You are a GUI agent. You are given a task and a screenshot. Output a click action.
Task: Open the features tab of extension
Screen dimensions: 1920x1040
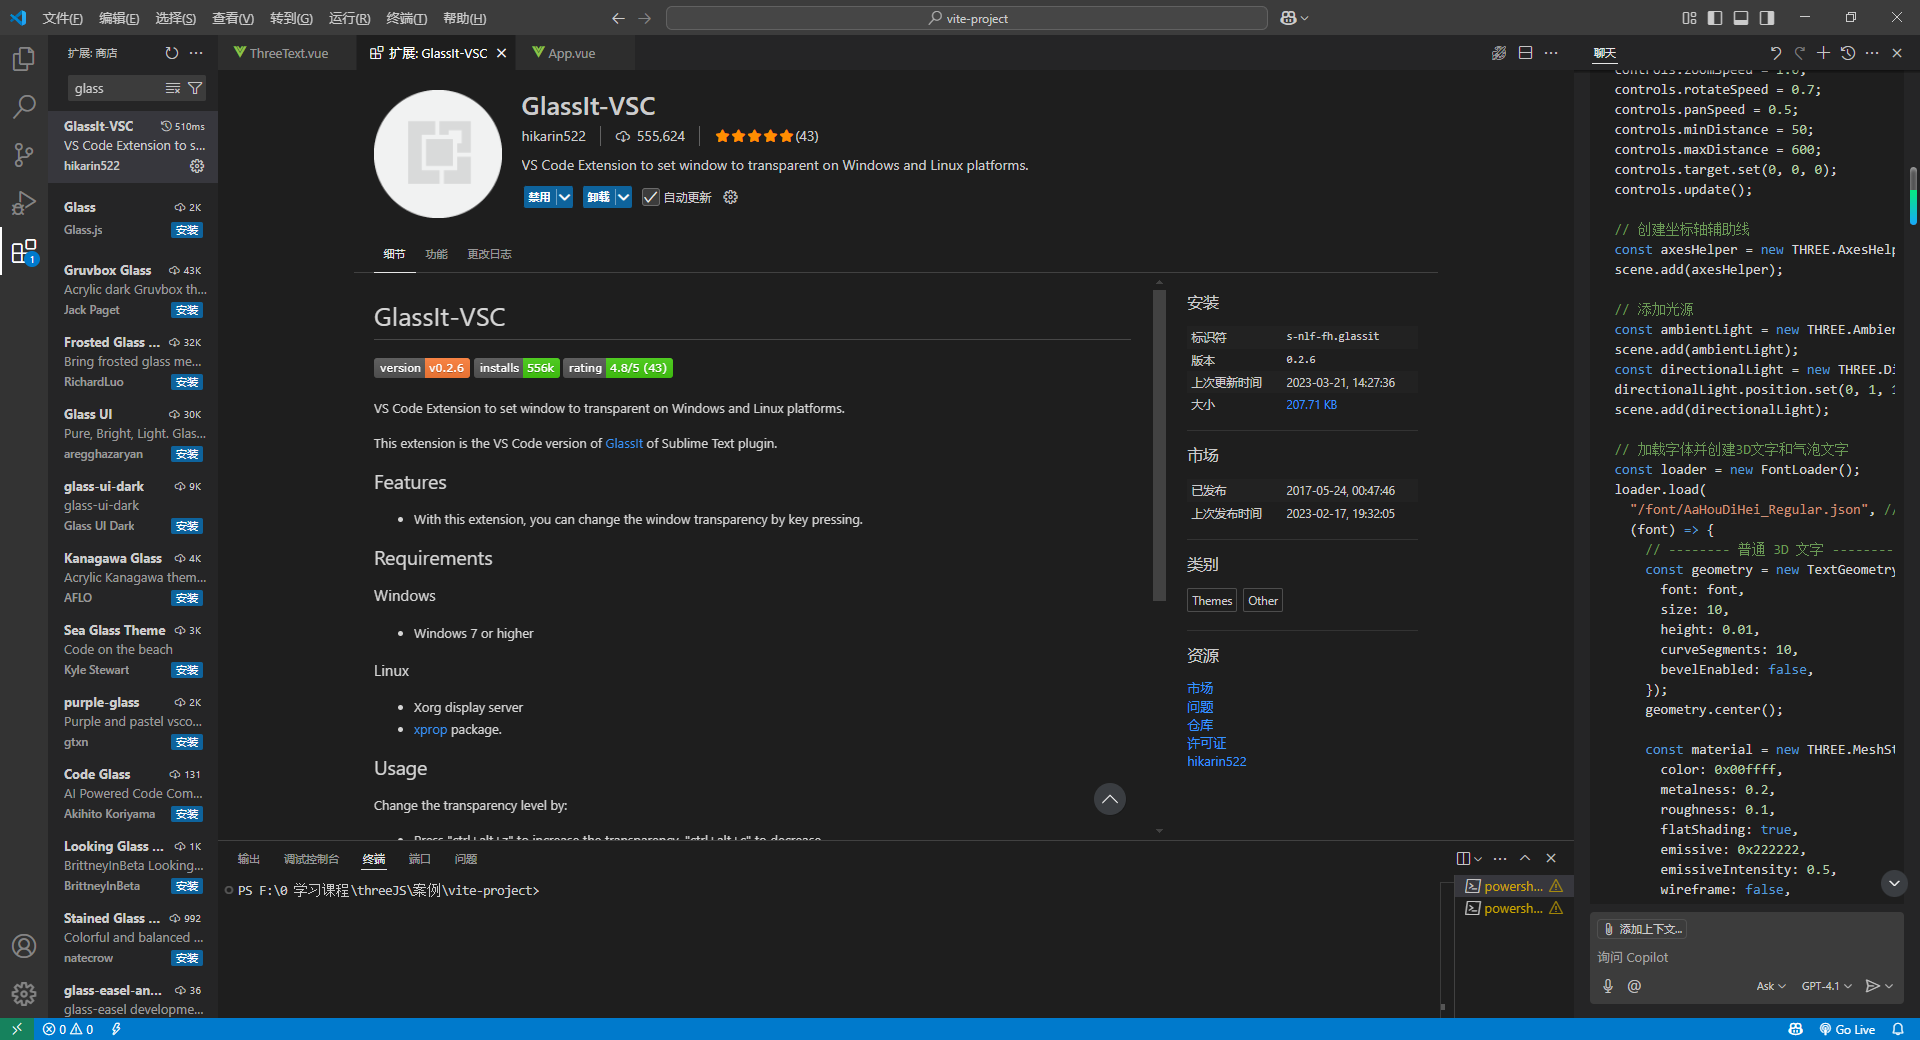tap(436, 254)
